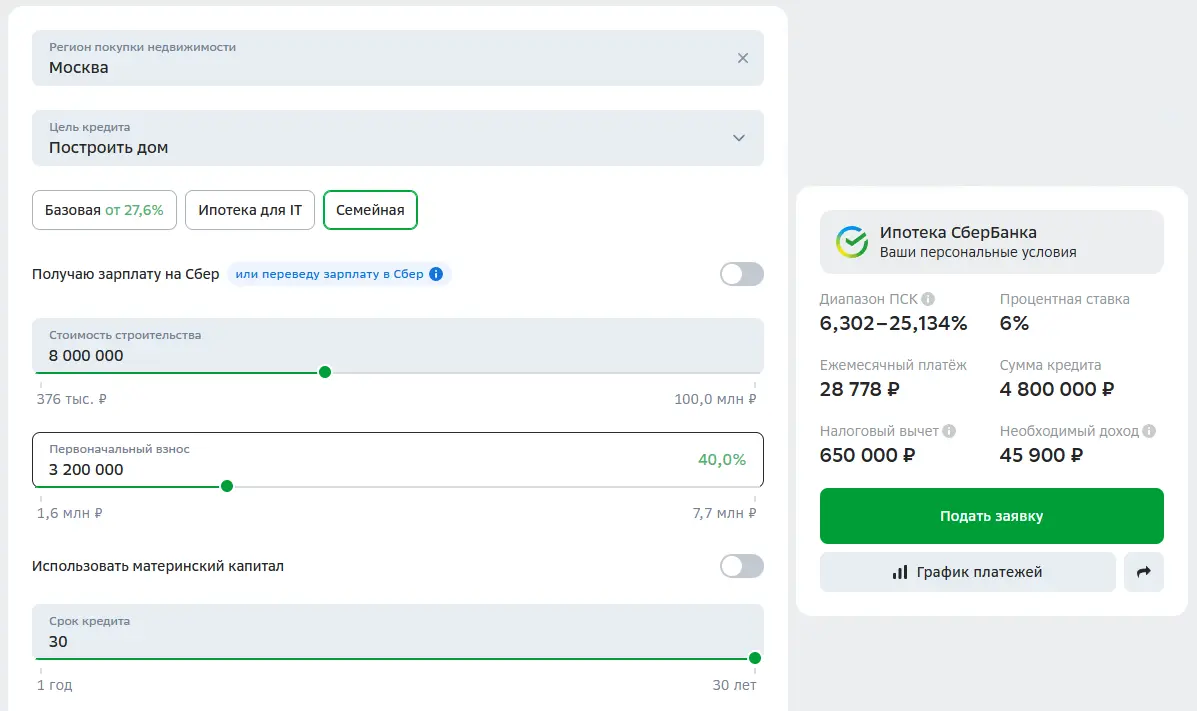Select the Семейная program tab
This screenshot has width=1197, height=711.
[370, 210]
